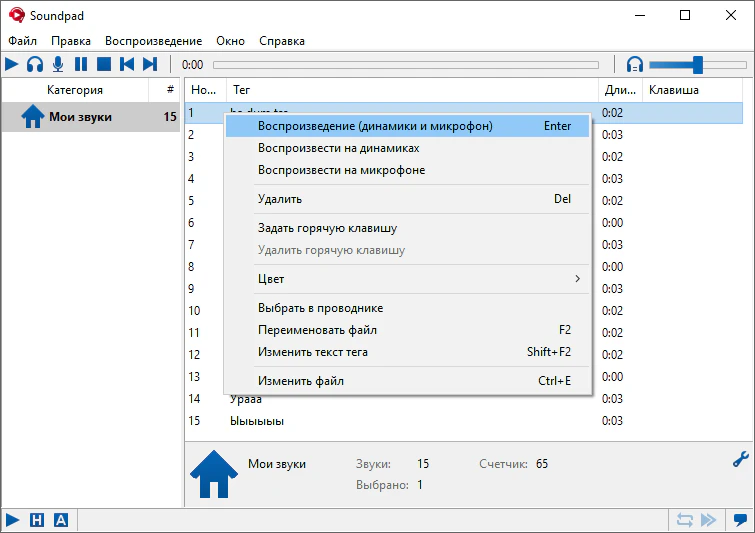Choose Удалить from the context menu
Viewport: 755px width, 533px height.
[280, 199]
